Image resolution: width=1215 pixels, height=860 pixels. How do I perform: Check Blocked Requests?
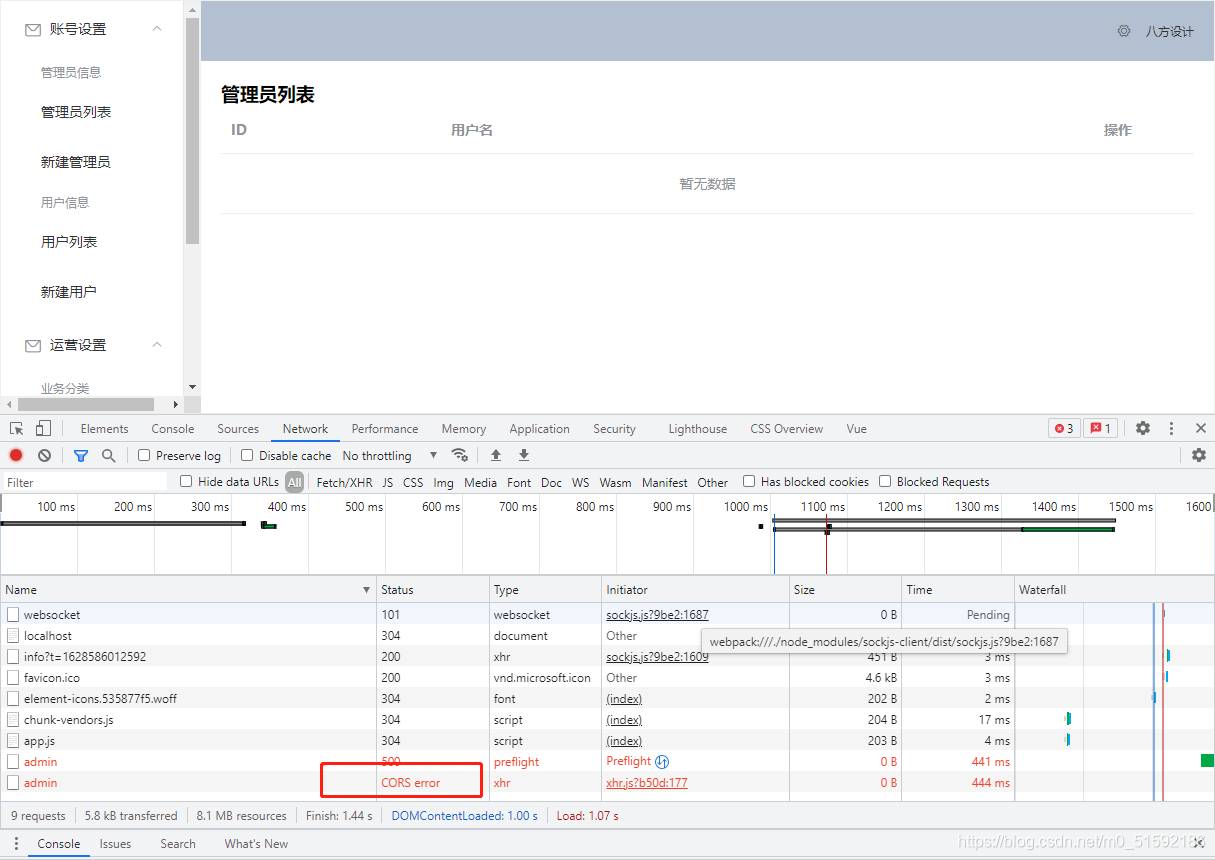coord(885,481)
